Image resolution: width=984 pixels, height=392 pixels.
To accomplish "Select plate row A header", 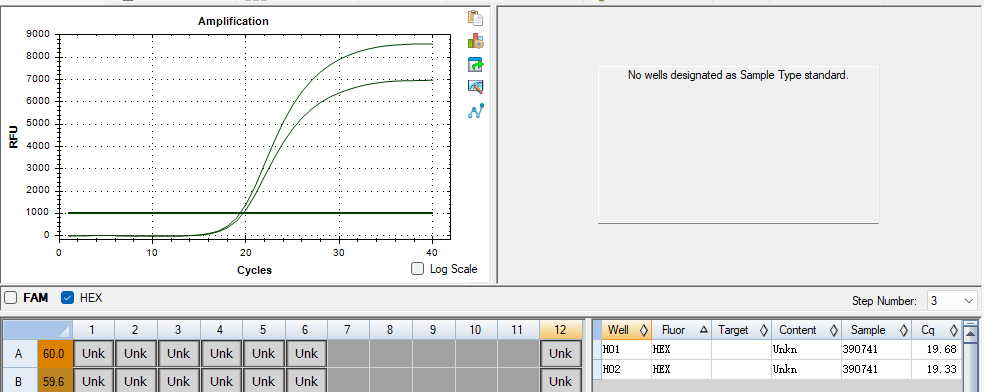I will click(x=19, y=354).
